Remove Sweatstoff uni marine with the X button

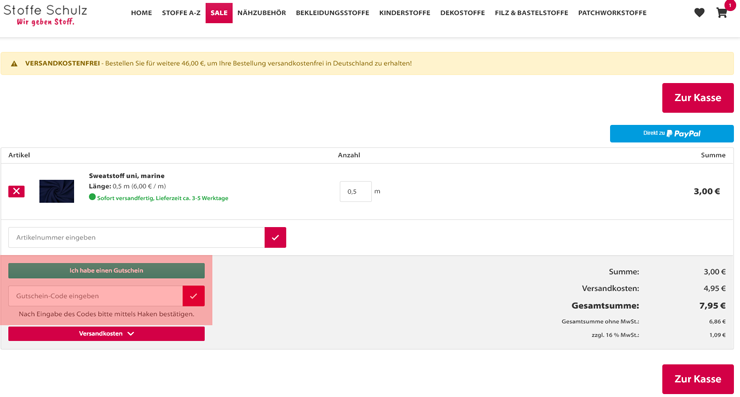17,191
